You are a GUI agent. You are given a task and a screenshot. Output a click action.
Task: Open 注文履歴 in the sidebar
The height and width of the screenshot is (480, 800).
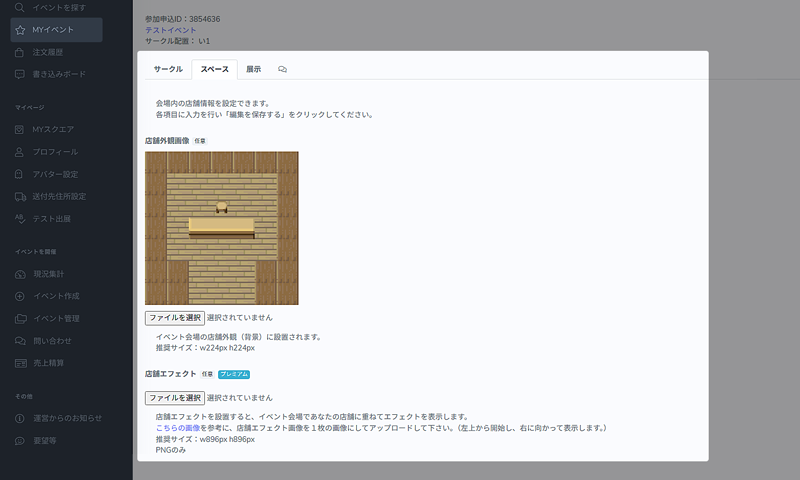click(48, 52)
